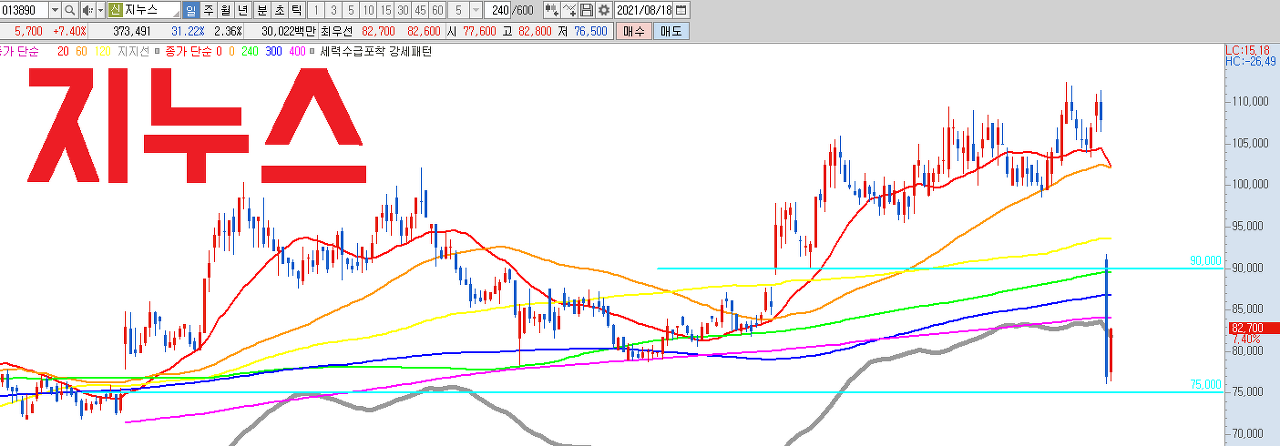Viewport: 1280px width, 446px height.
Task: Choose the 45 interval button
Action: [x=420, y=10]
